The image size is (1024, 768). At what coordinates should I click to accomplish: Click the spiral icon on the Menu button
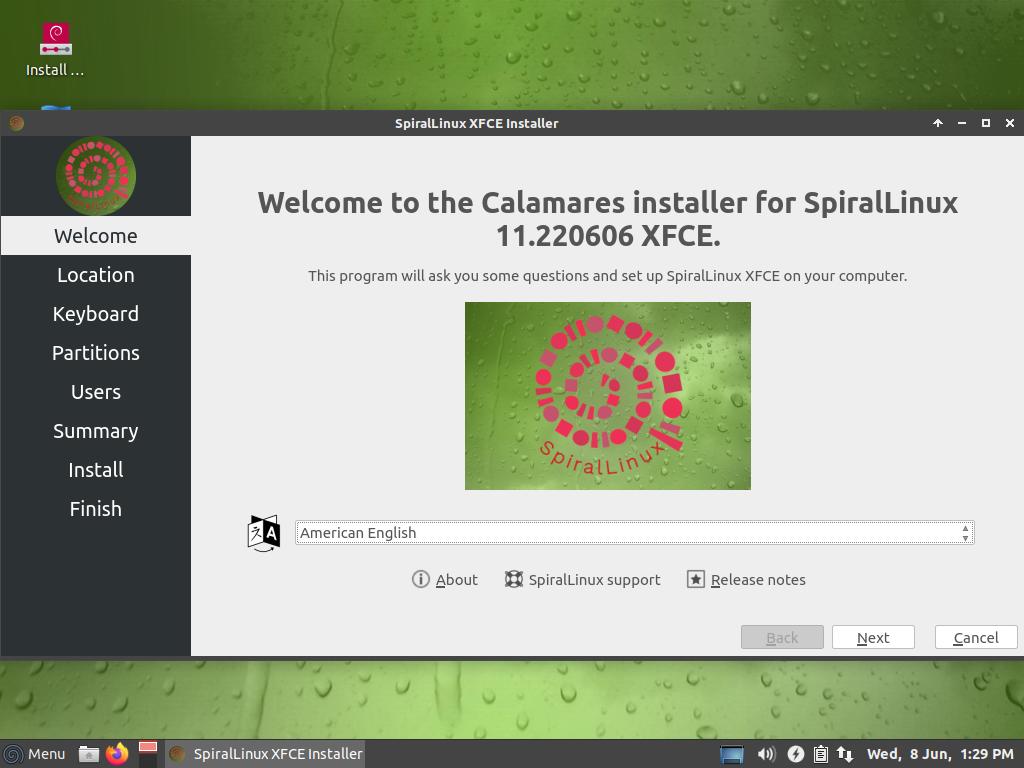click(13, 754)
